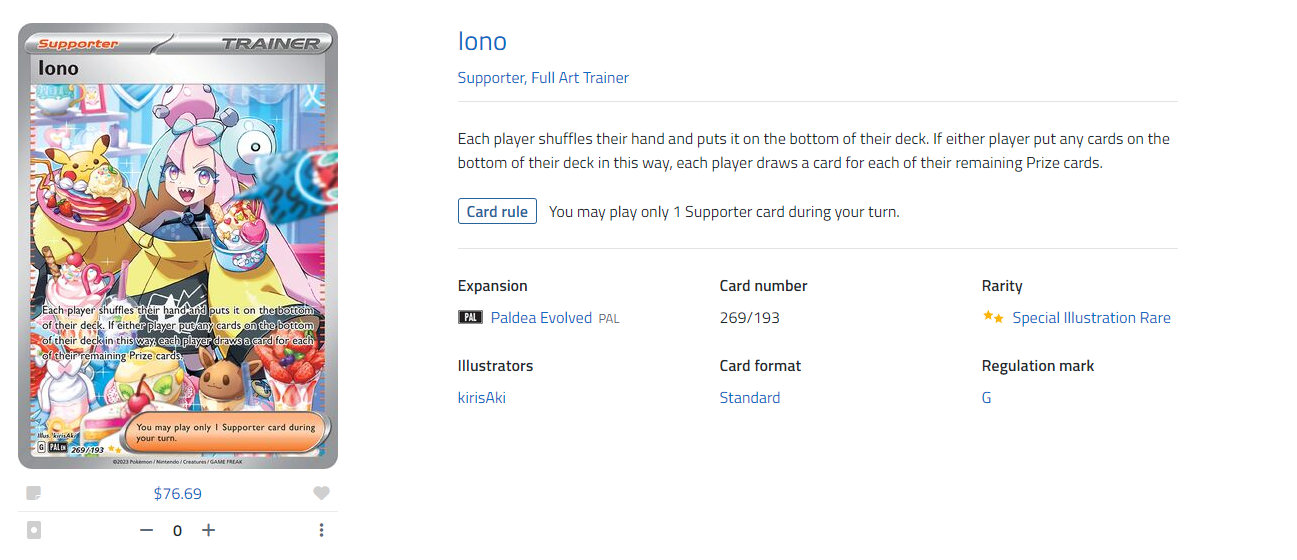Click the card variant icon beside the quantity
Screen dimensions: 1297x560
tap(34, 530)
